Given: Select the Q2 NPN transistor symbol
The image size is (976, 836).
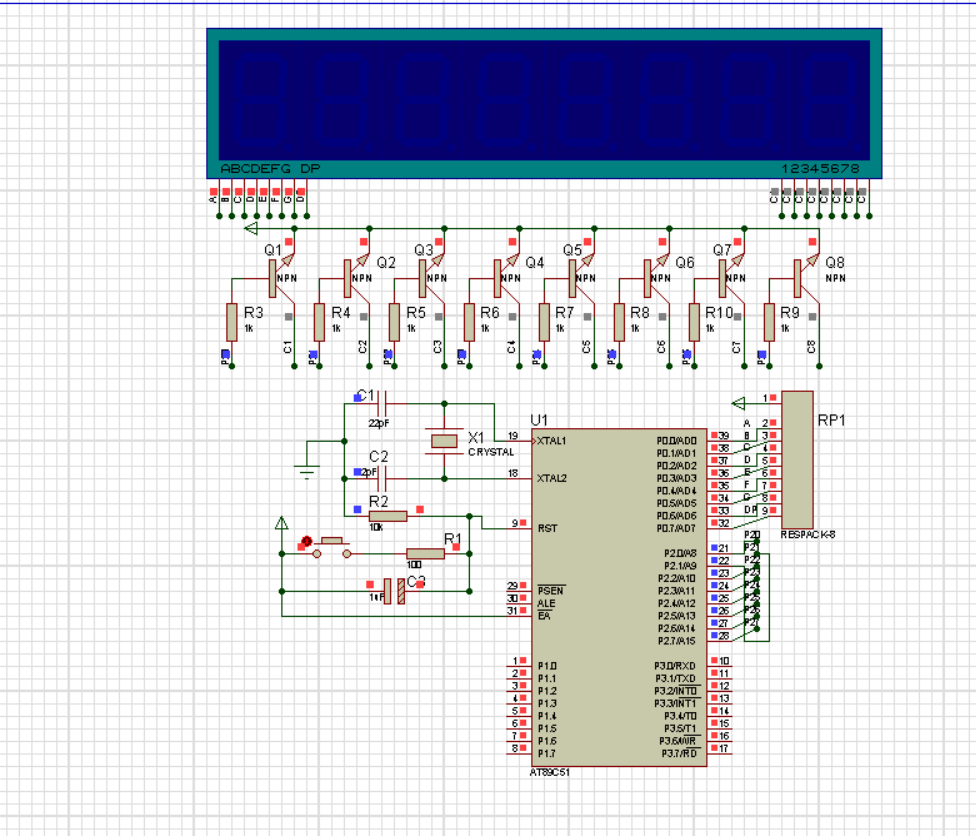Looking at the screenshot, I should click(x=356, y=278).
